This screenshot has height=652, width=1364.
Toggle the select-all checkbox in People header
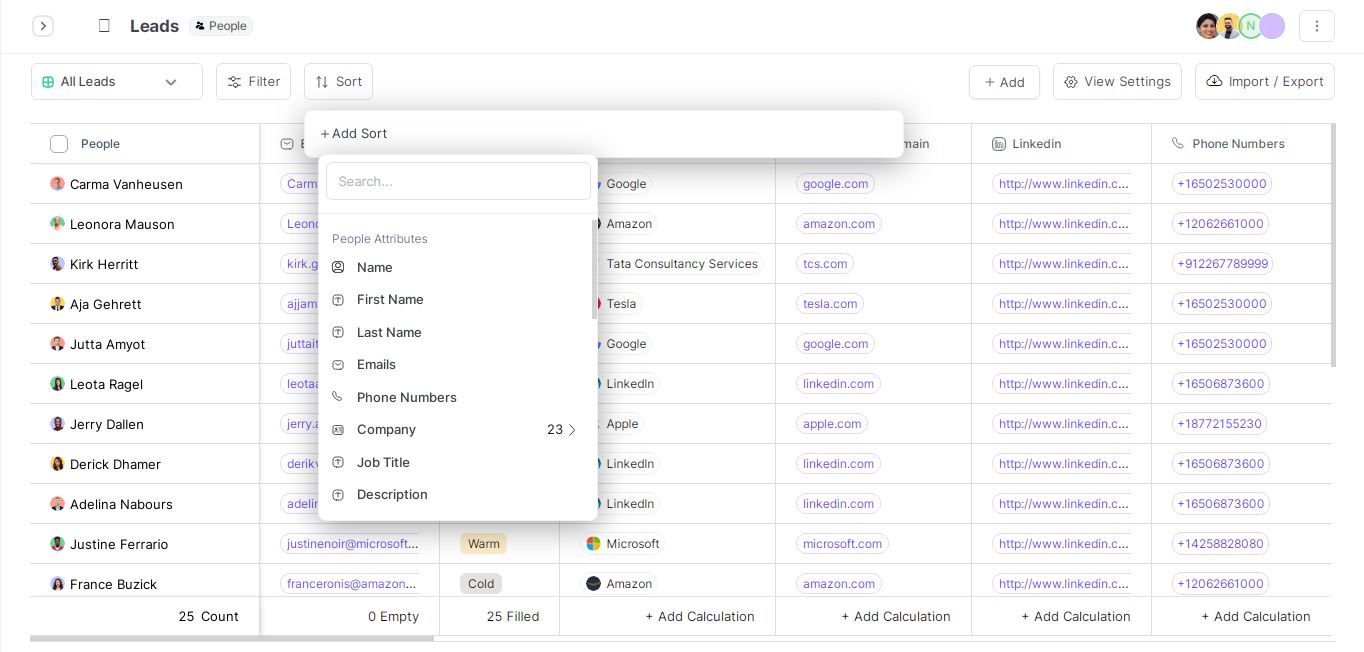click(59, 144)
